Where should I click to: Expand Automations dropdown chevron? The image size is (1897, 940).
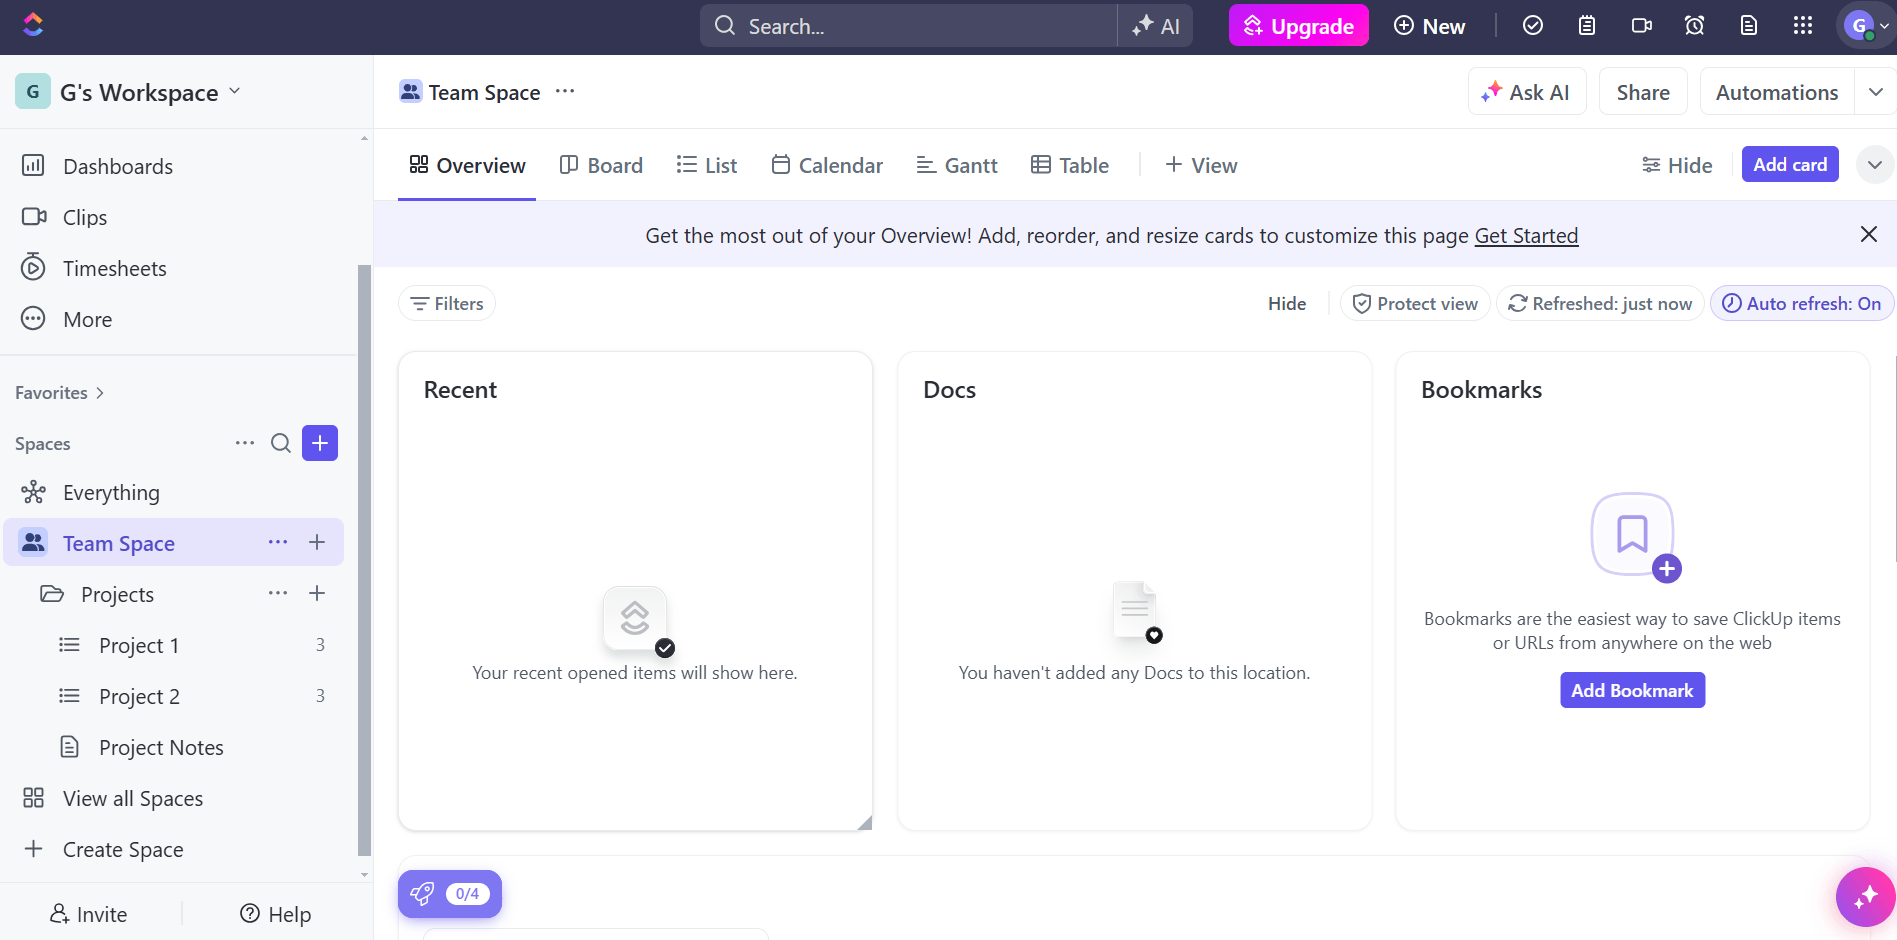click(x=1876, y=92)
